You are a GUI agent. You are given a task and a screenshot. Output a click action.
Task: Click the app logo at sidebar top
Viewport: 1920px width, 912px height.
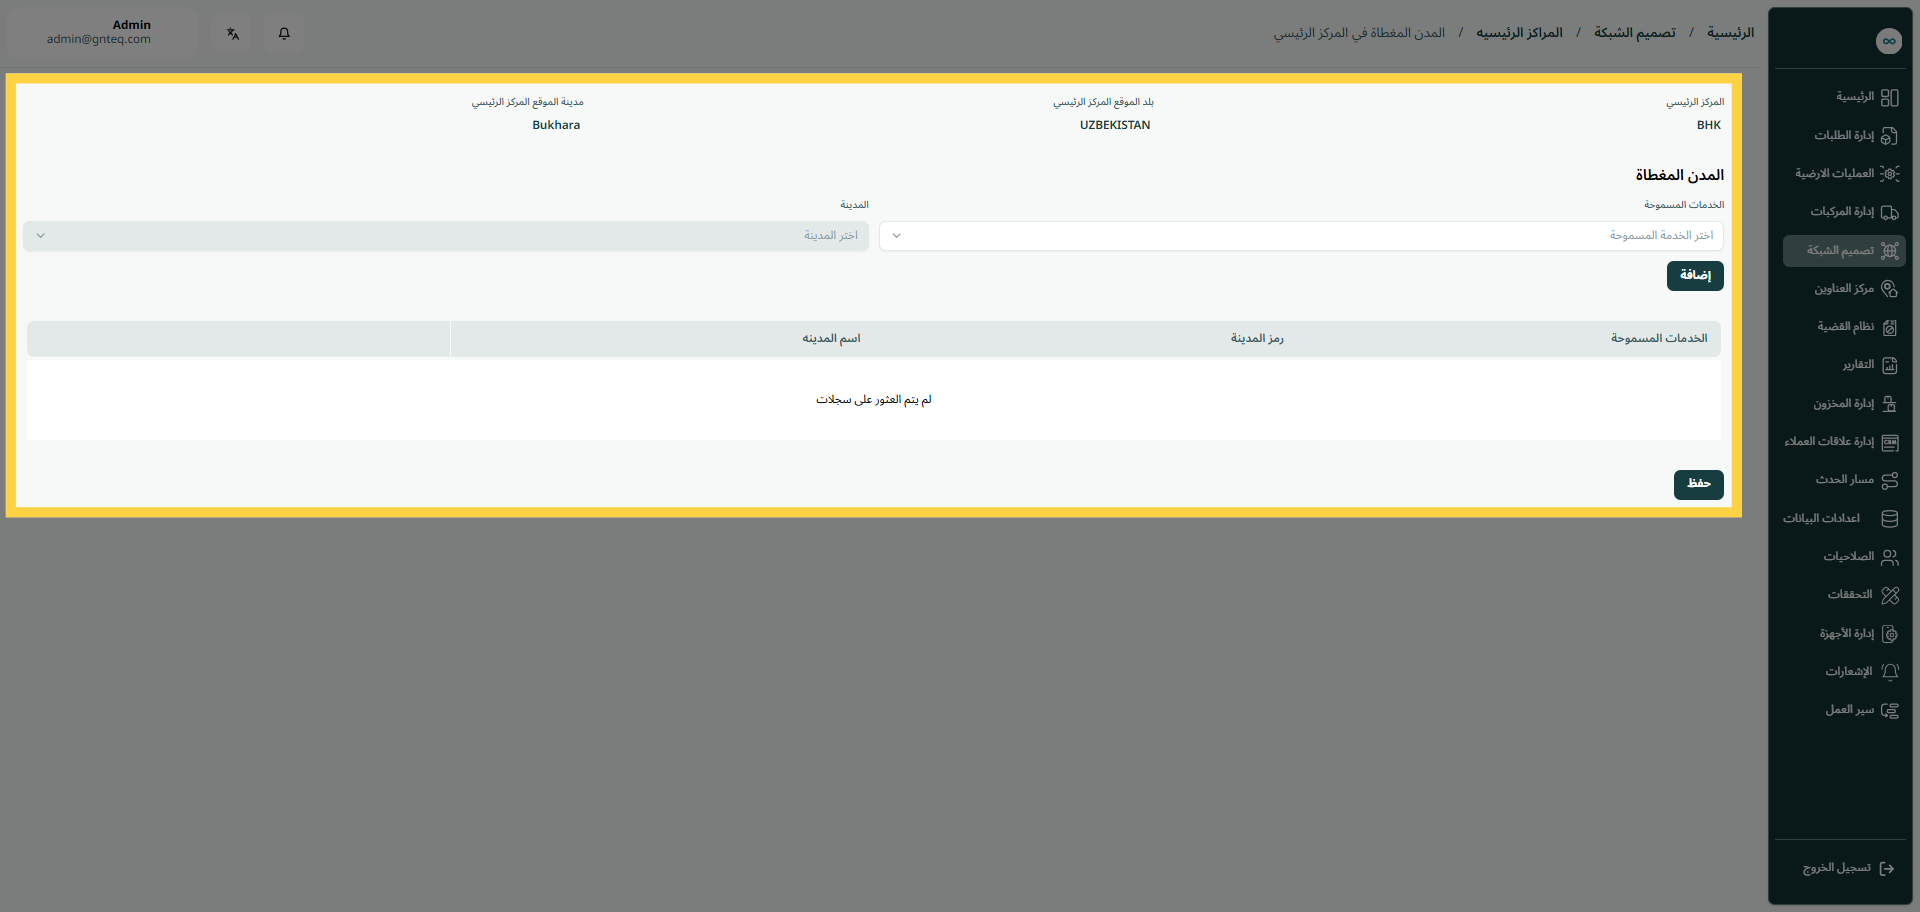pos(1888,41)
